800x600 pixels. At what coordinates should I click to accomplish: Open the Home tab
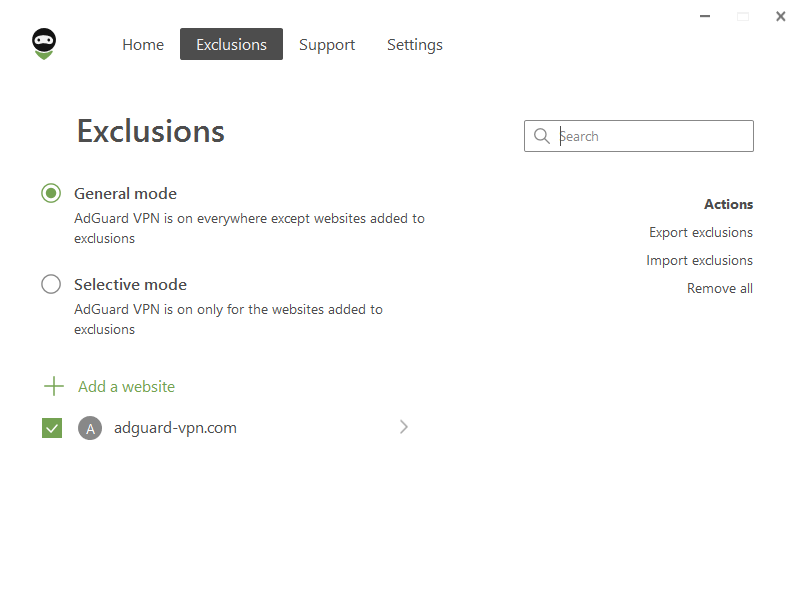tap(143, 44)
